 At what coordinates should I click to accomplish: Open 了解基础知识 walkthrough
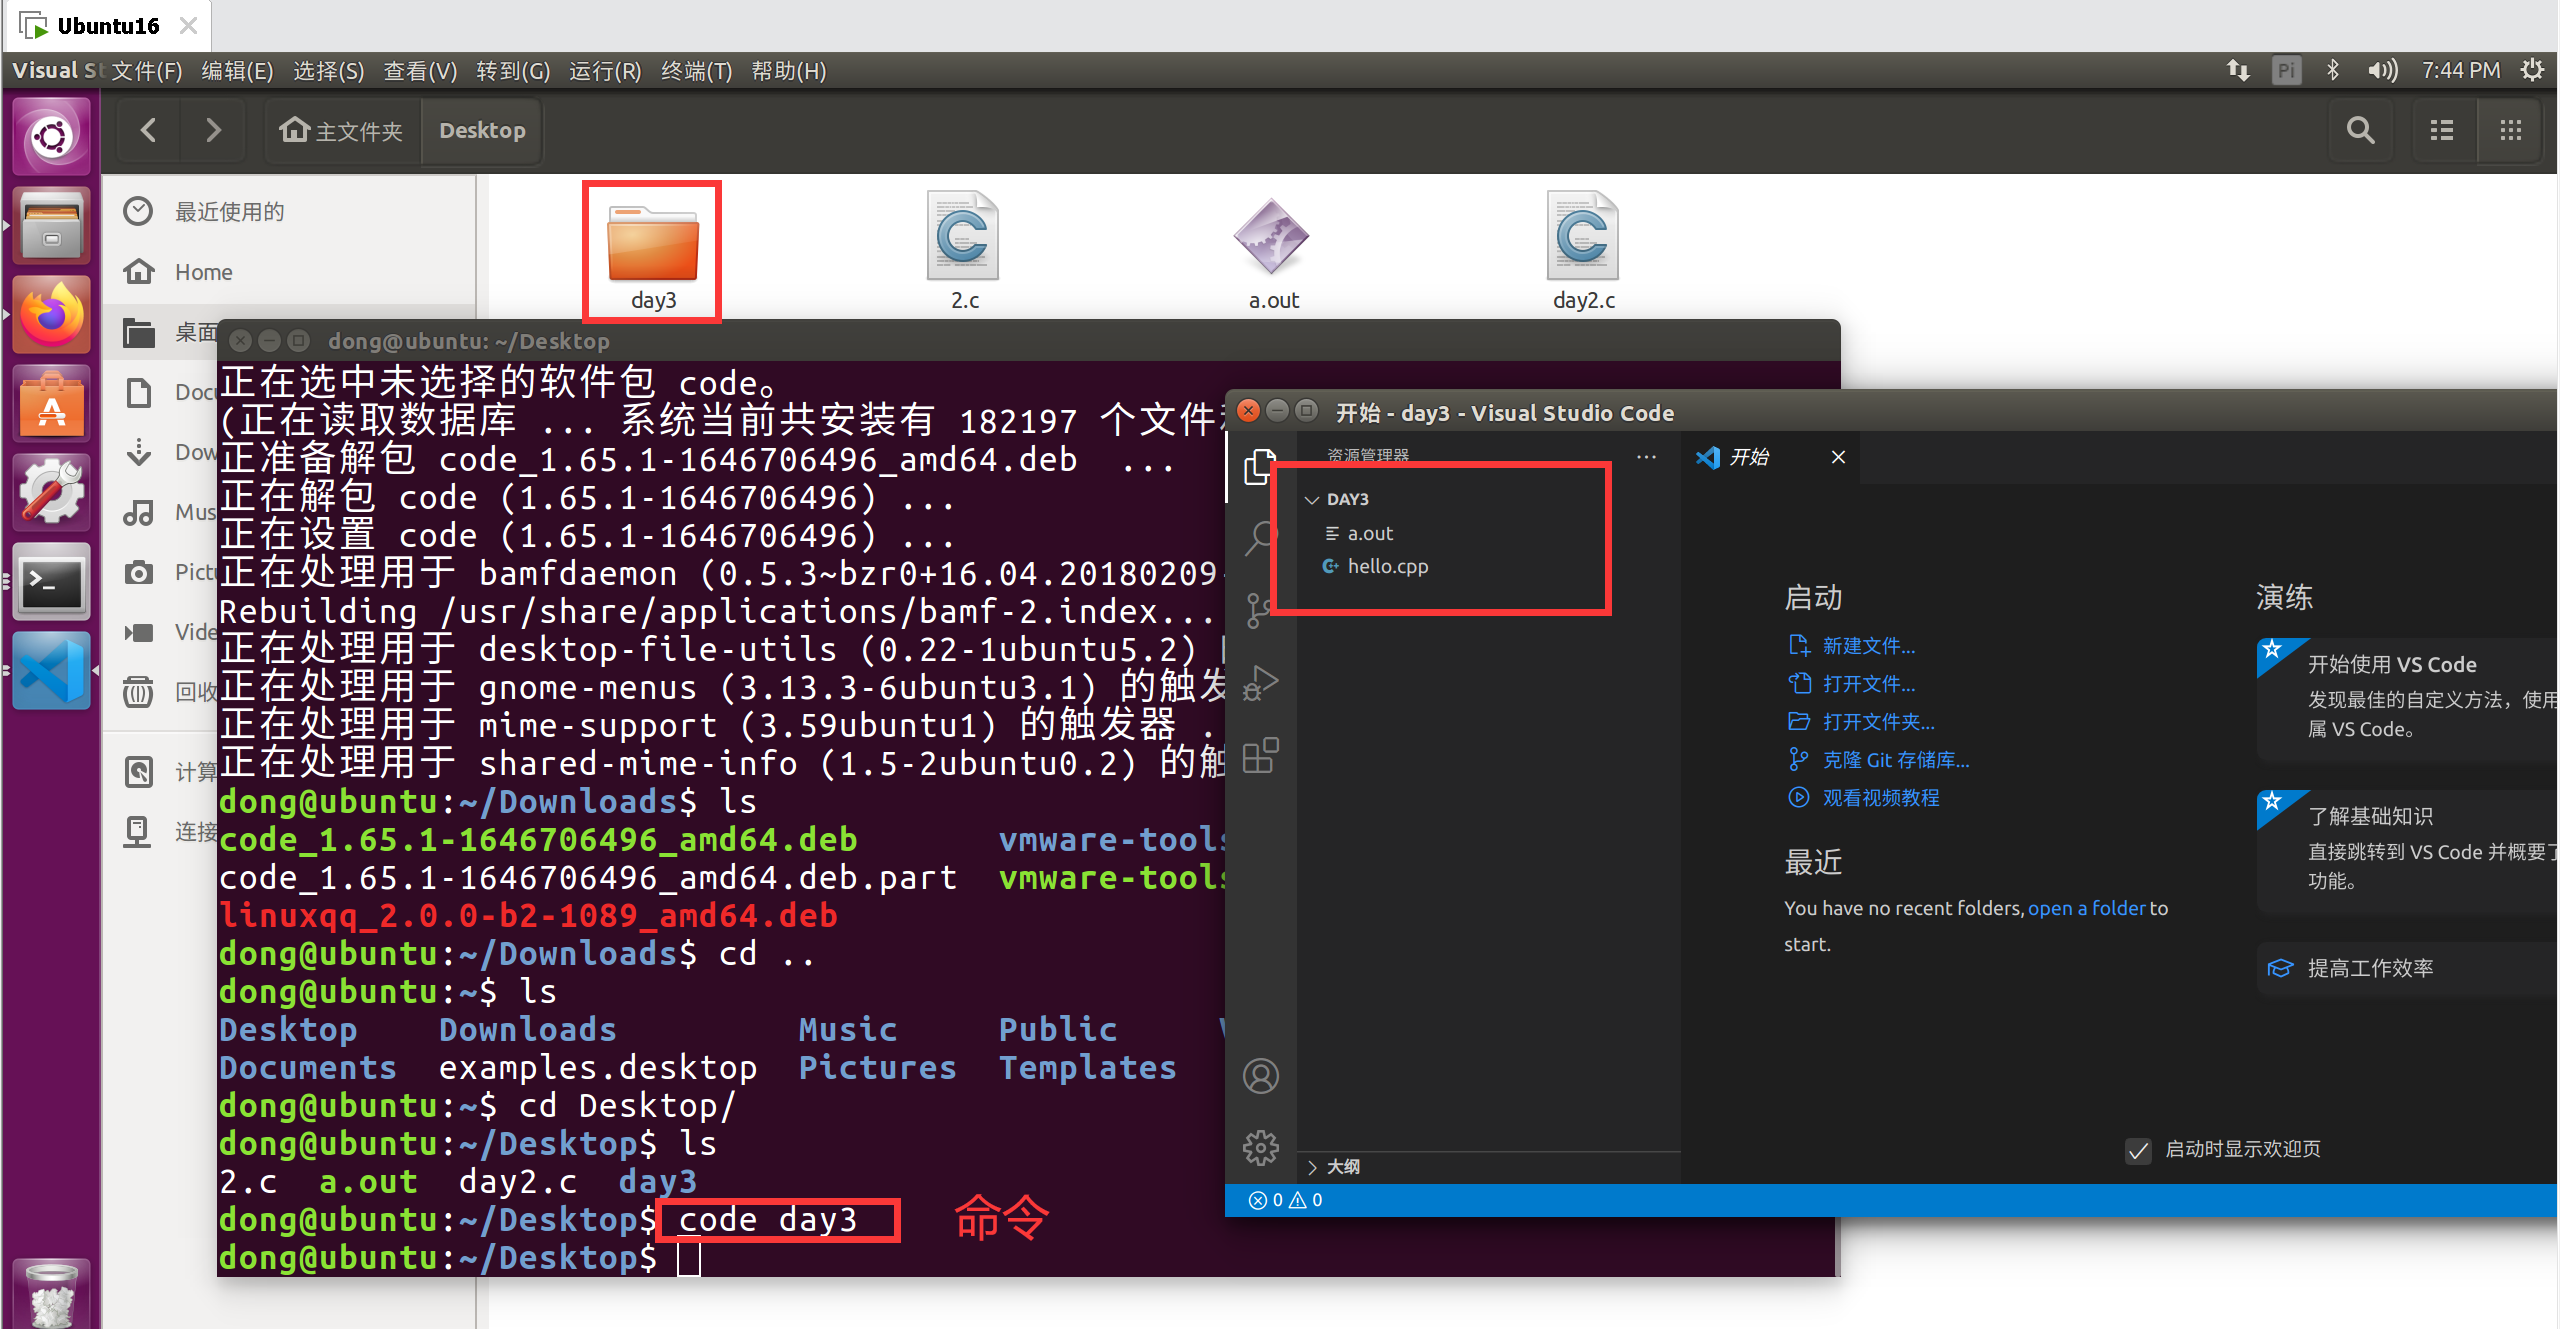tap(2406, 850)
